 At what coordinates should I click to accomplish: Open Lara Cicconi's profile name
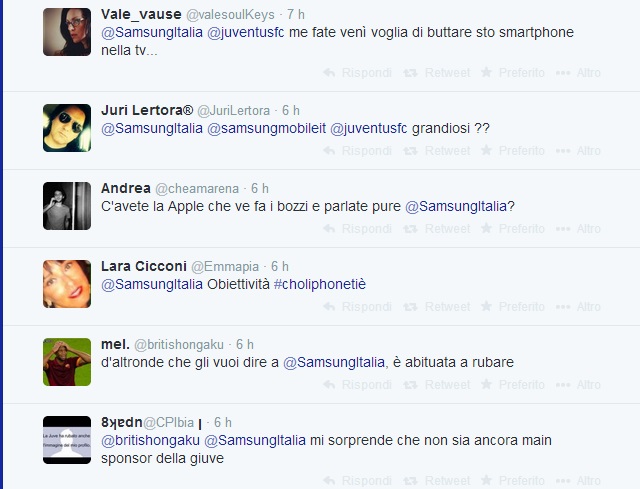point(144,266)
